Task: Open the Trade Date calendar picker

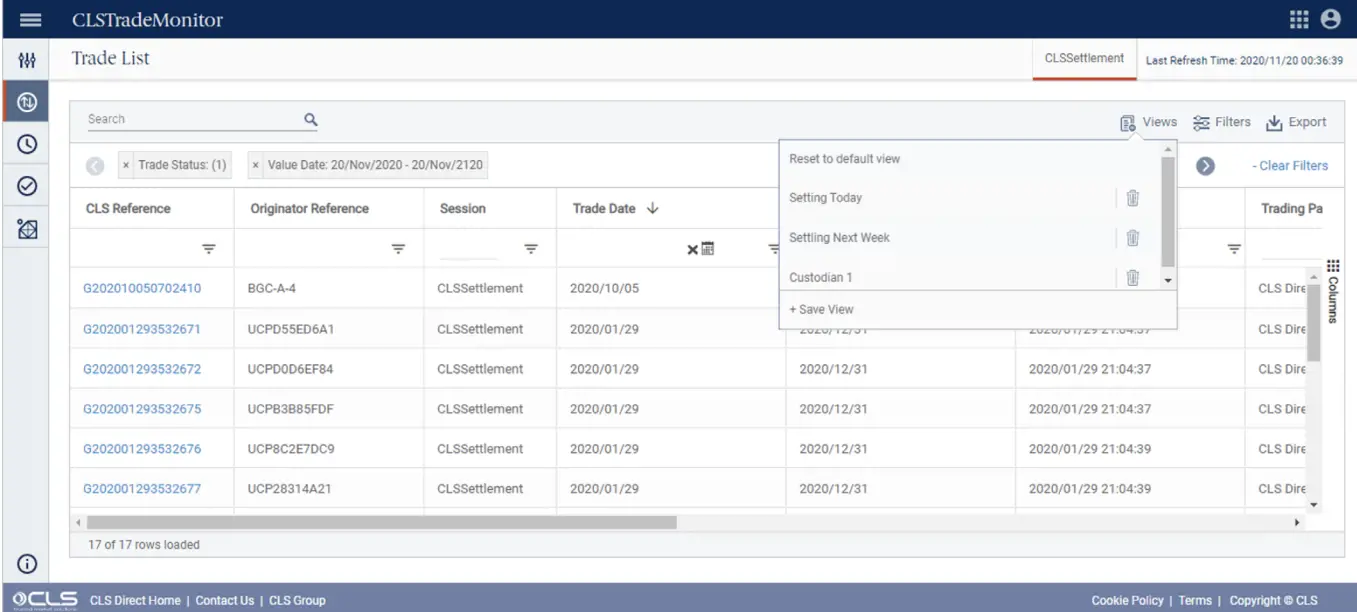Action: (x=707, y=249)
